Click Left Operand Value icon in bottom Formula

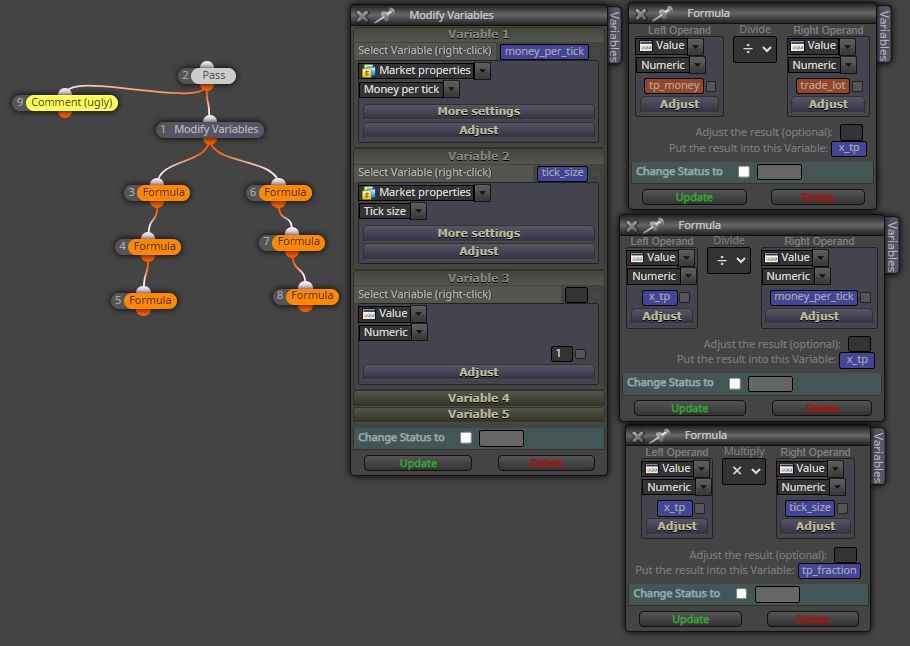point(652,468)
